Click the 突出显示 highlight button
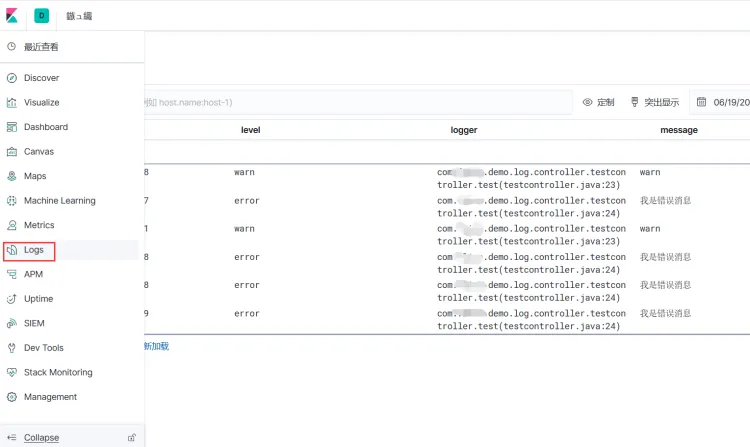The width and height of the screenshot is (750, 447). click(x=655, y=102)
